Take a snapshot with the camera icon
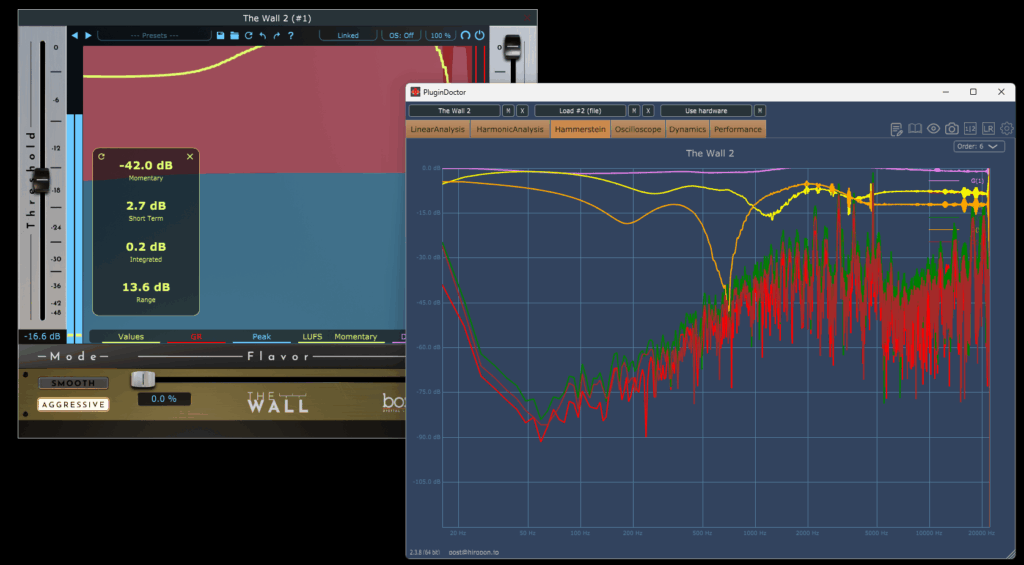This screenshot has width=1024, height=565. coord(952,129)
